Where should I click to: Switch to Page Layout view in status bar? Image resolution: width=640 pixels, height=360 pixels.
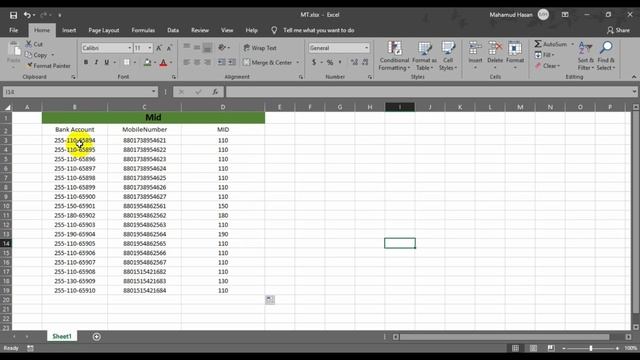533,348
